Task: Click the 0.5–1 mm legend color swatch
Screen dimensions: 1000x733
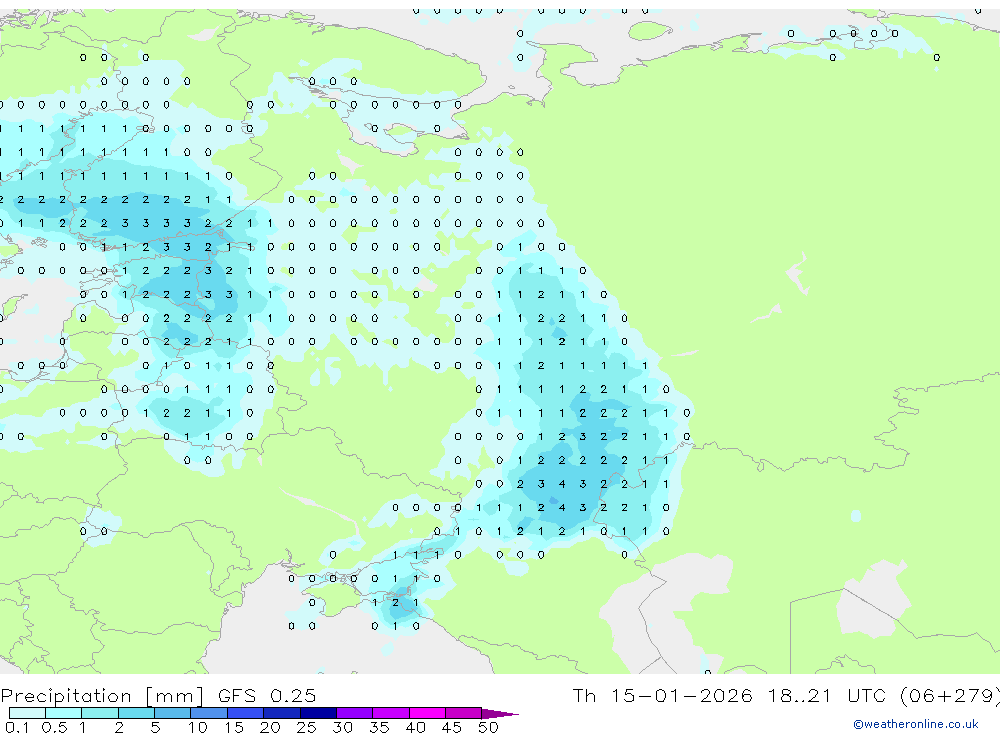Action: [63, 713]
